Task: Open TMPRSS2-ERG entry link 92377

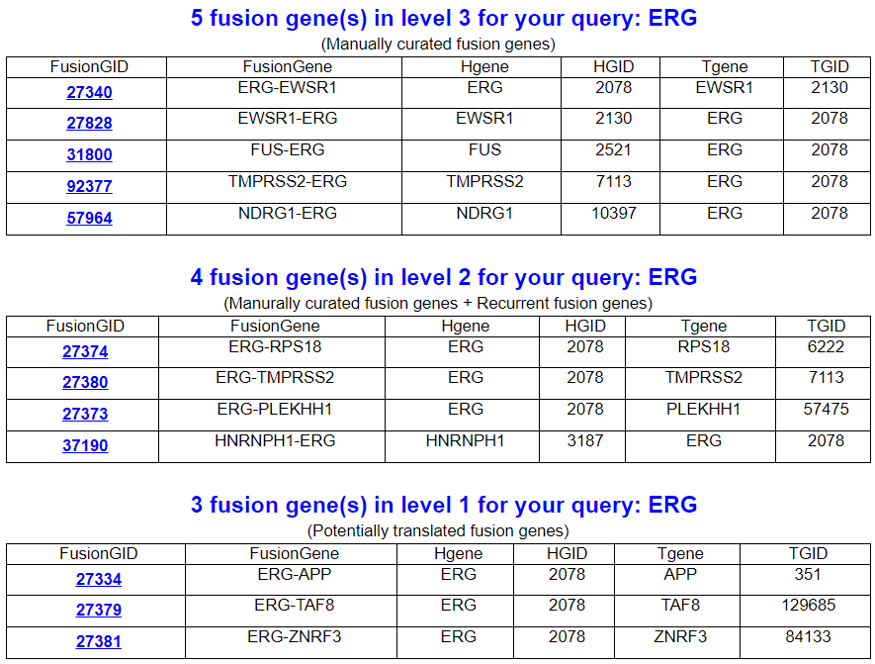Action: click(x=89, y=187)
